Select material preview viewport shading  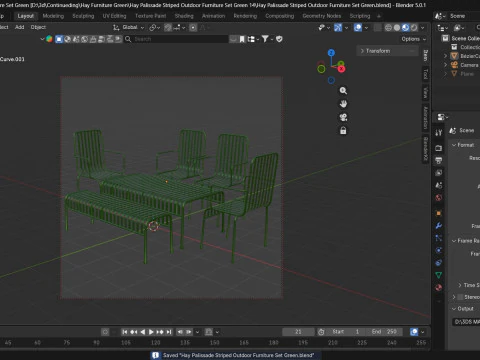pos(405,28)
